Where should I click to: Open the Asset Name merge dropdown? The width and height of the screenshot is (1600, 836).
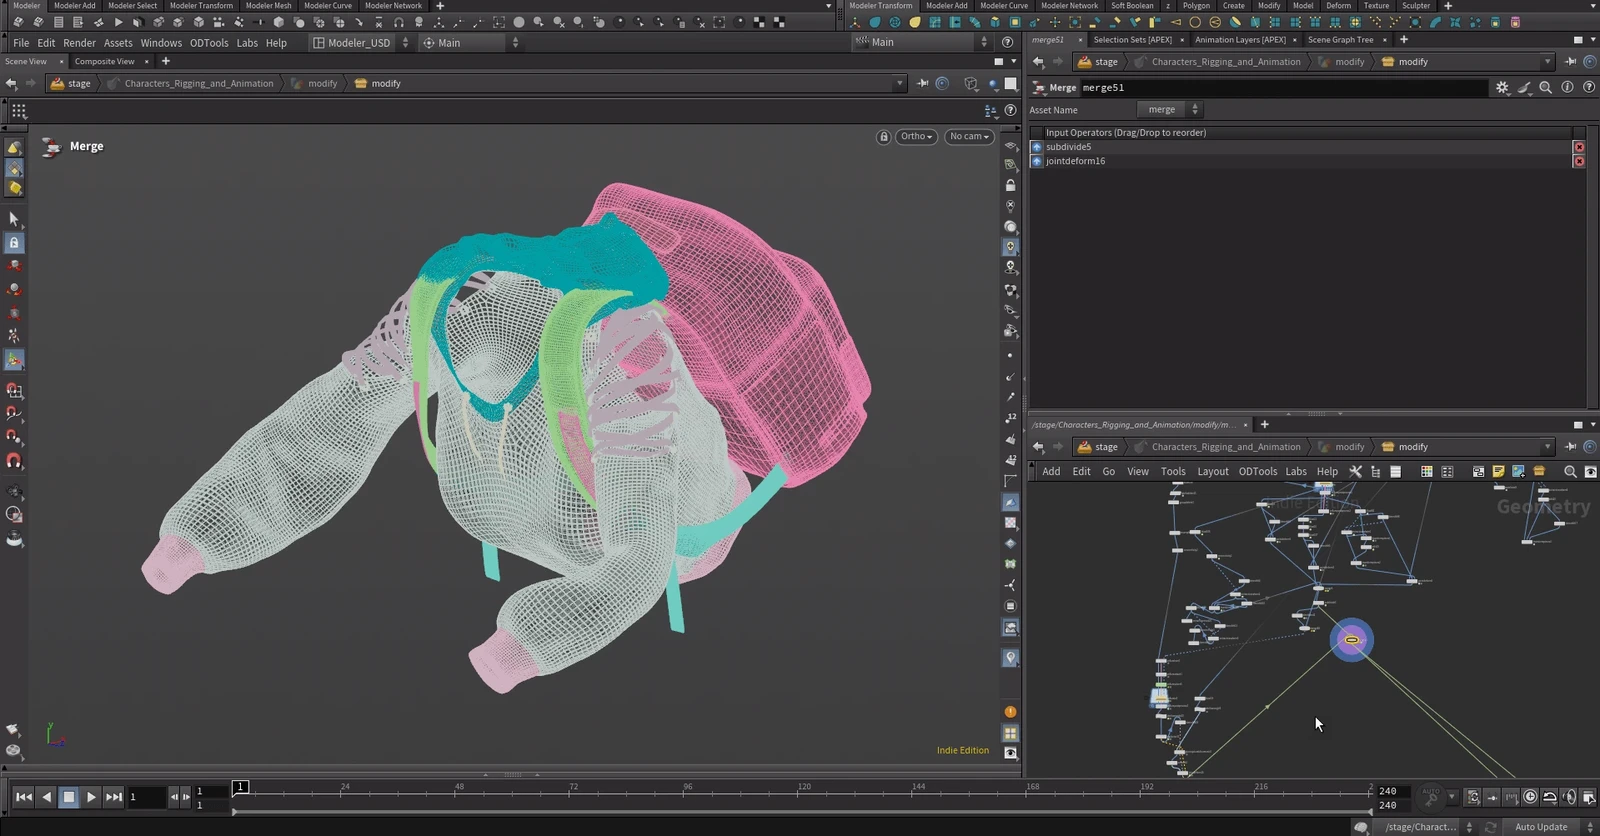[1170, 110]
